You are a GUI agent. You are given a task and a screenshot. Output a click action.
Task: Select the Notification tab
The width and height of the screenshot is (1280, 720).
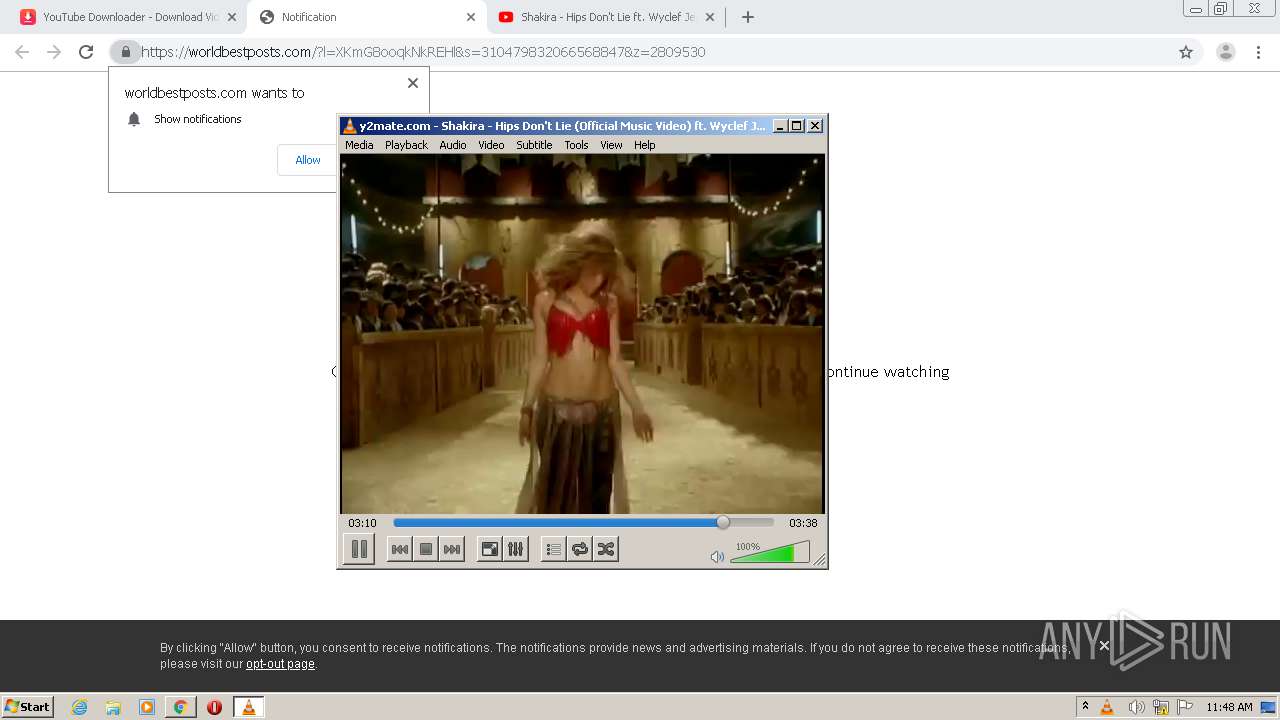(x=365, y=17)
